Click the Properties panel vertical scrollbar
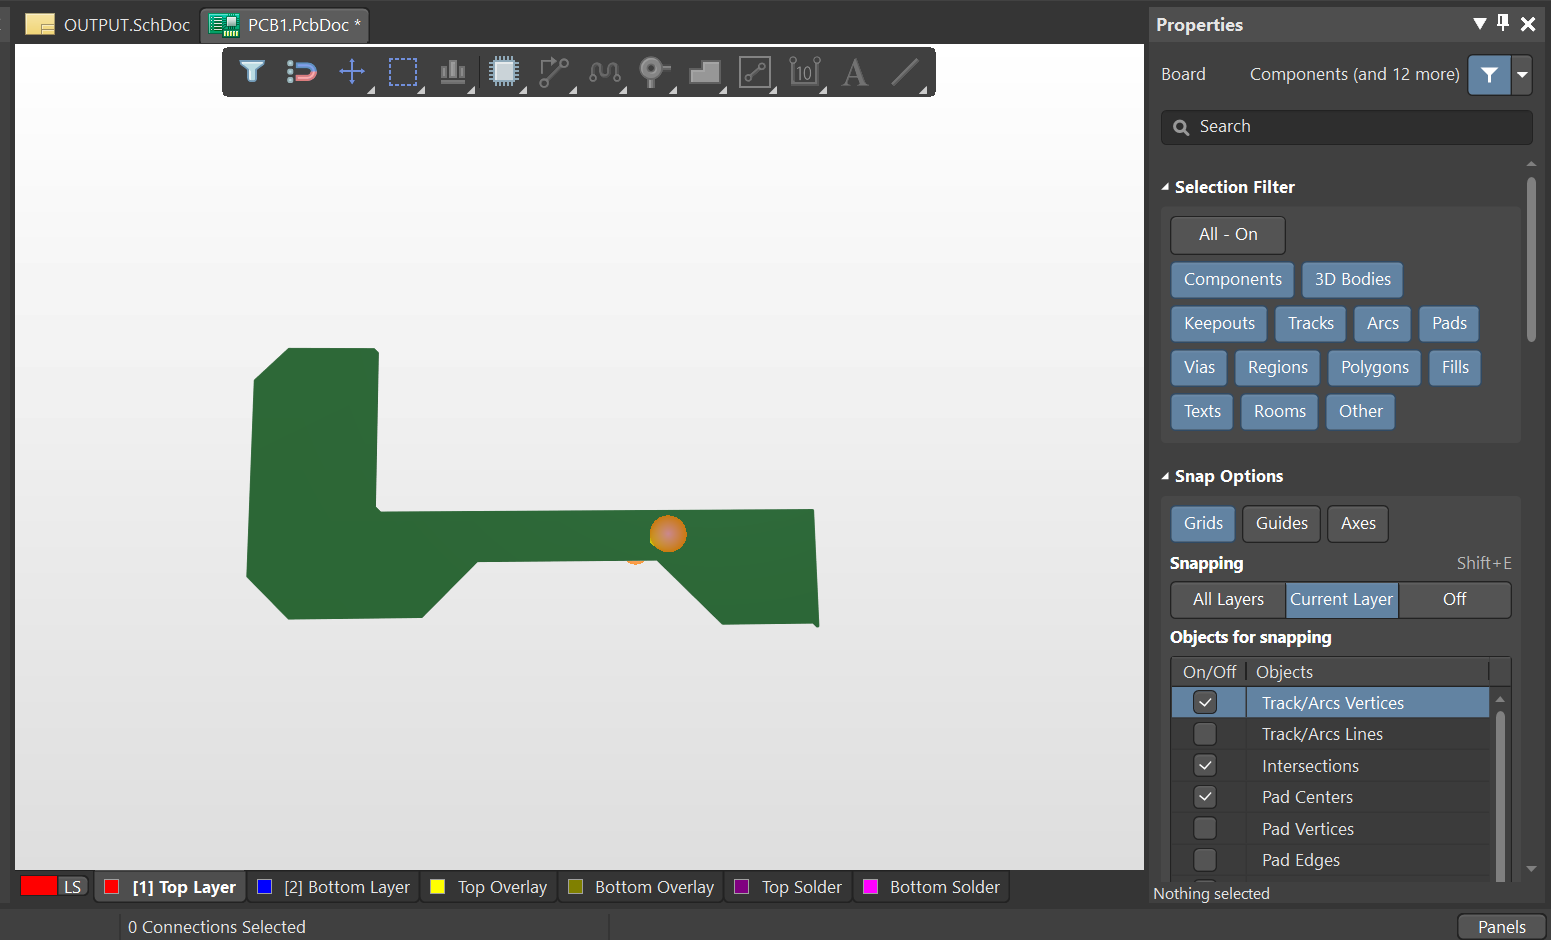 pos(1531,260)
